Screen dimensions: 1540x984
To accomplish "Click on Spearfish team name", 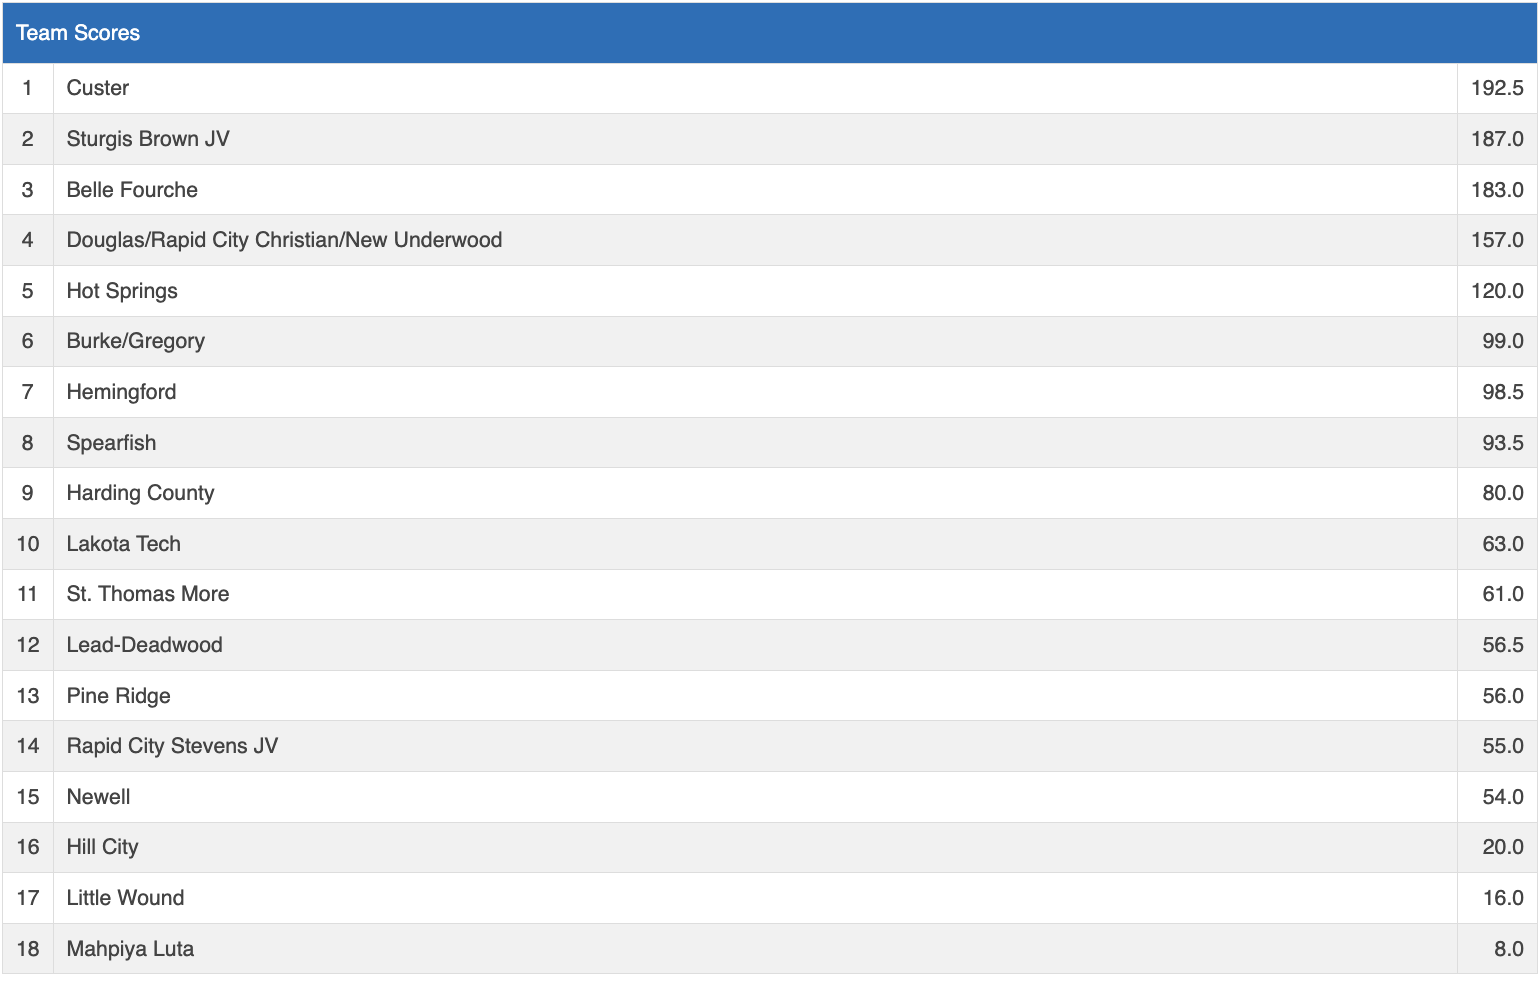I will coord(111,443).
